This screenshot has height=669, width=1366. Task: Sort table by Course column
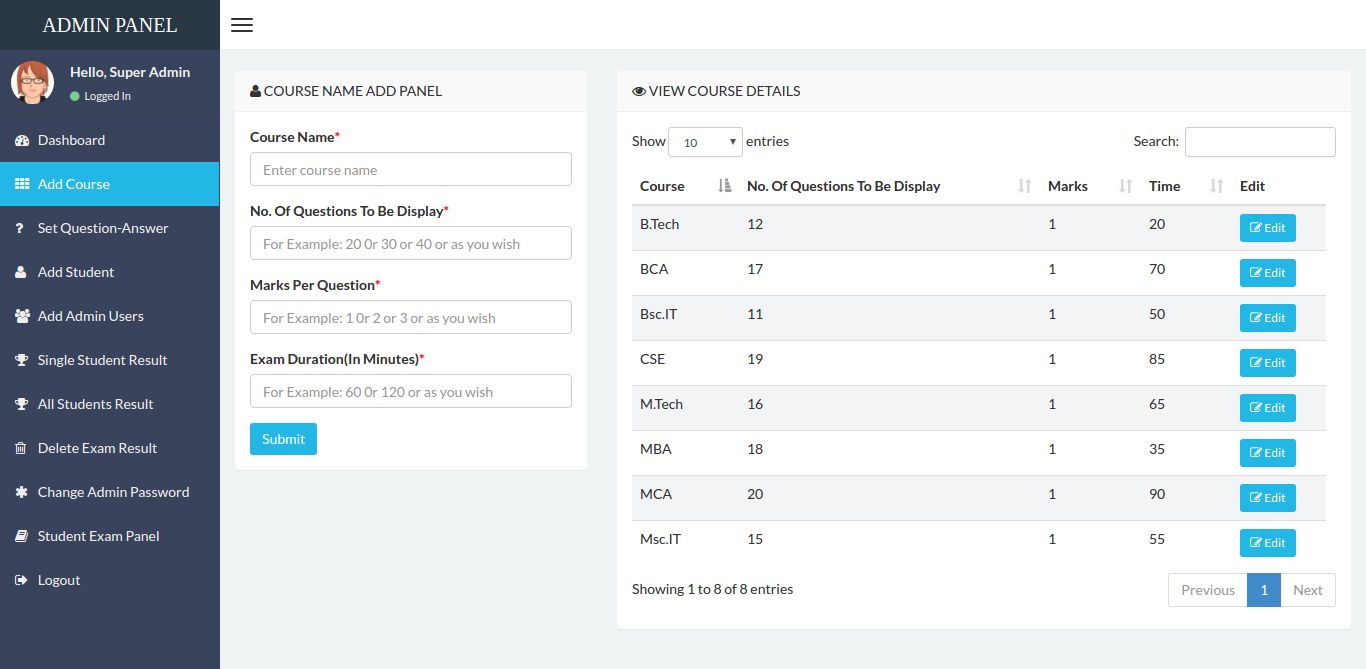(x=685, y=186)
